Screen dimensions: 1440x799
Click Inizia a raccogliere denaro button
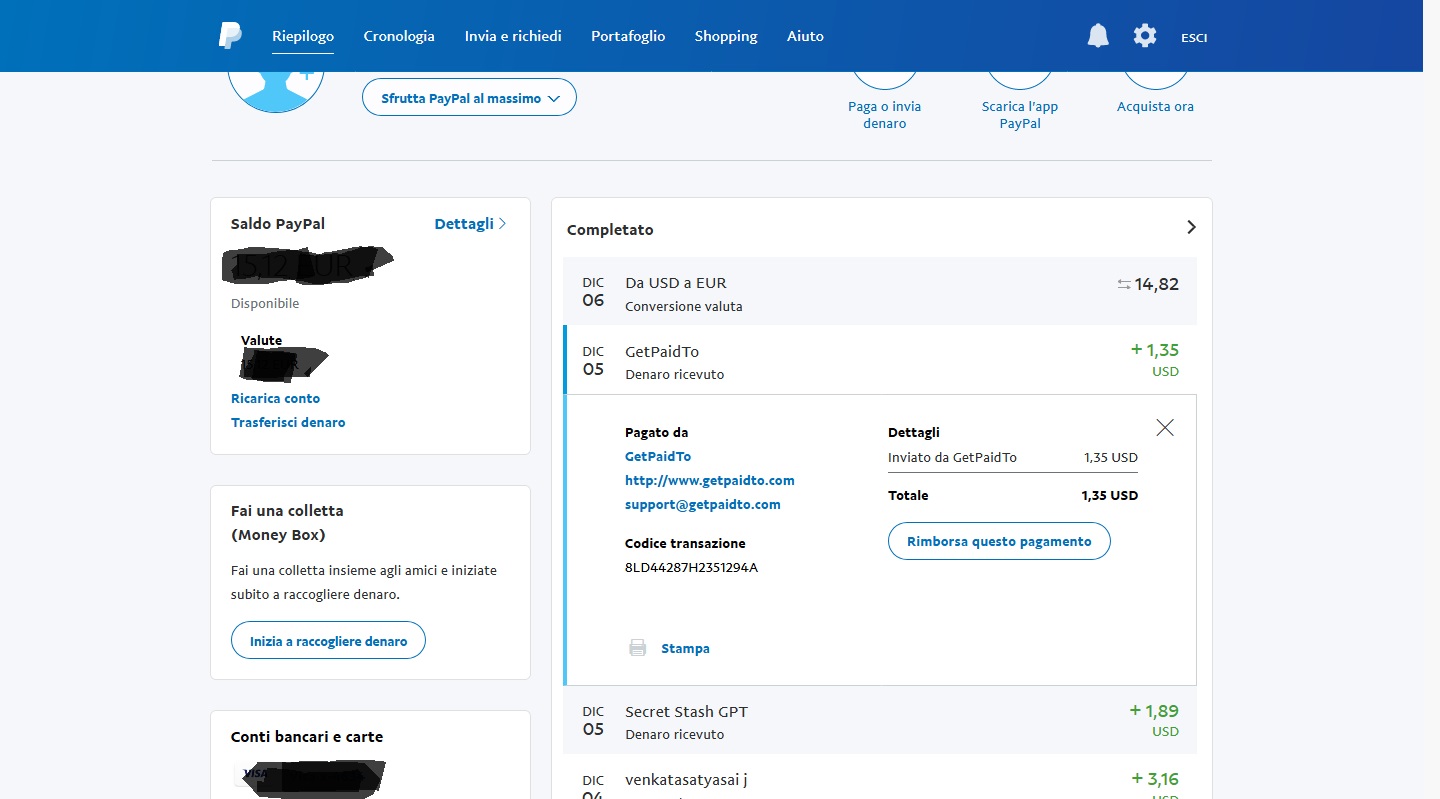[x=328, y=641]
